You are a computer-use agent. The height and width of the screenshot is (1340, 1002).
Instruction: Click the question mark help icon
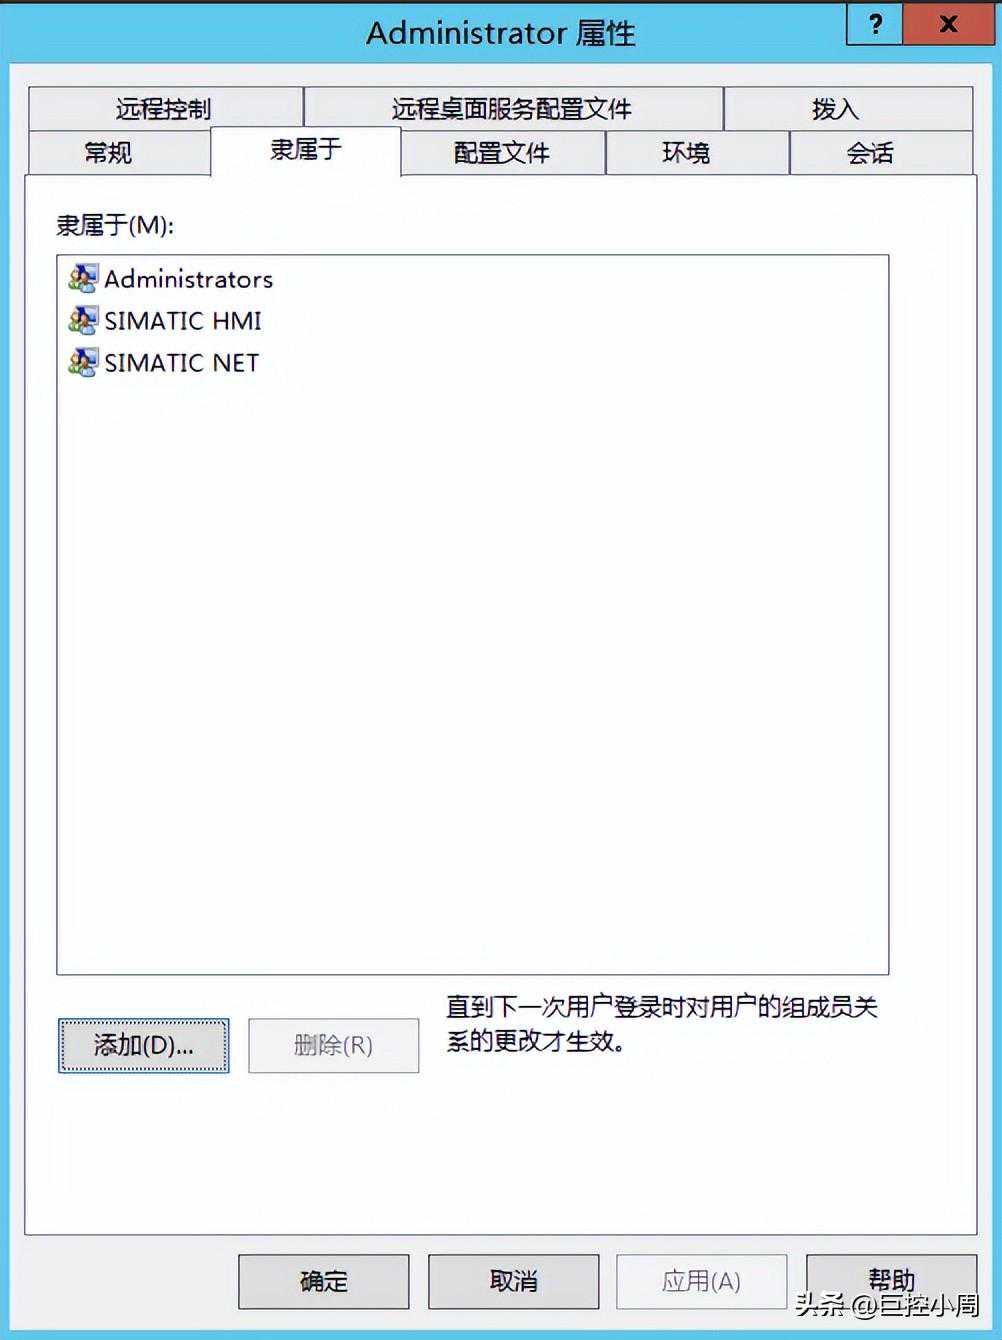click(x=875, y=24)
